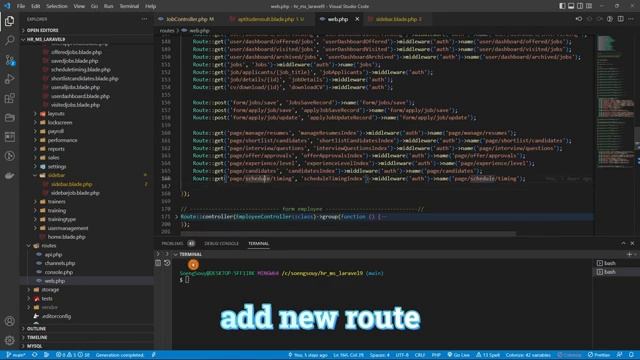Open the Terminal menu
This screenshot has width=640, height=360.
tap(129, 6)
